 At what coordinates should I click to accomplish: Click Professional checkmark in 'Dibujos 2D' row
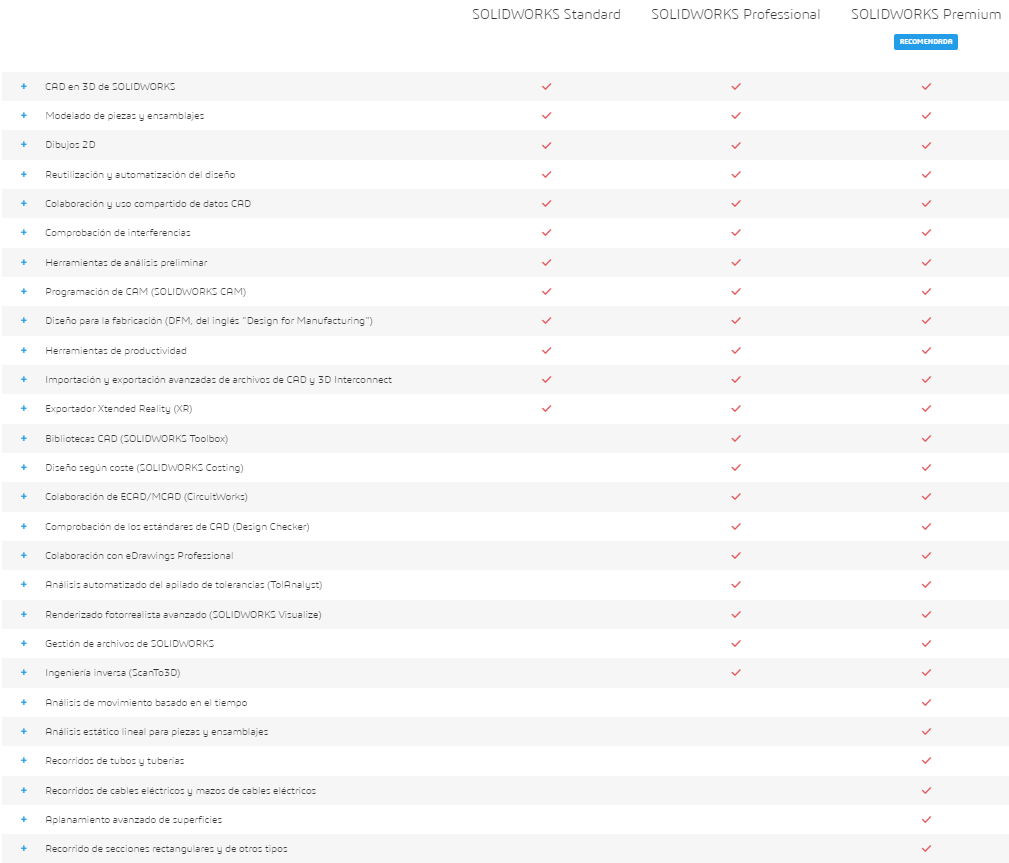736,145
